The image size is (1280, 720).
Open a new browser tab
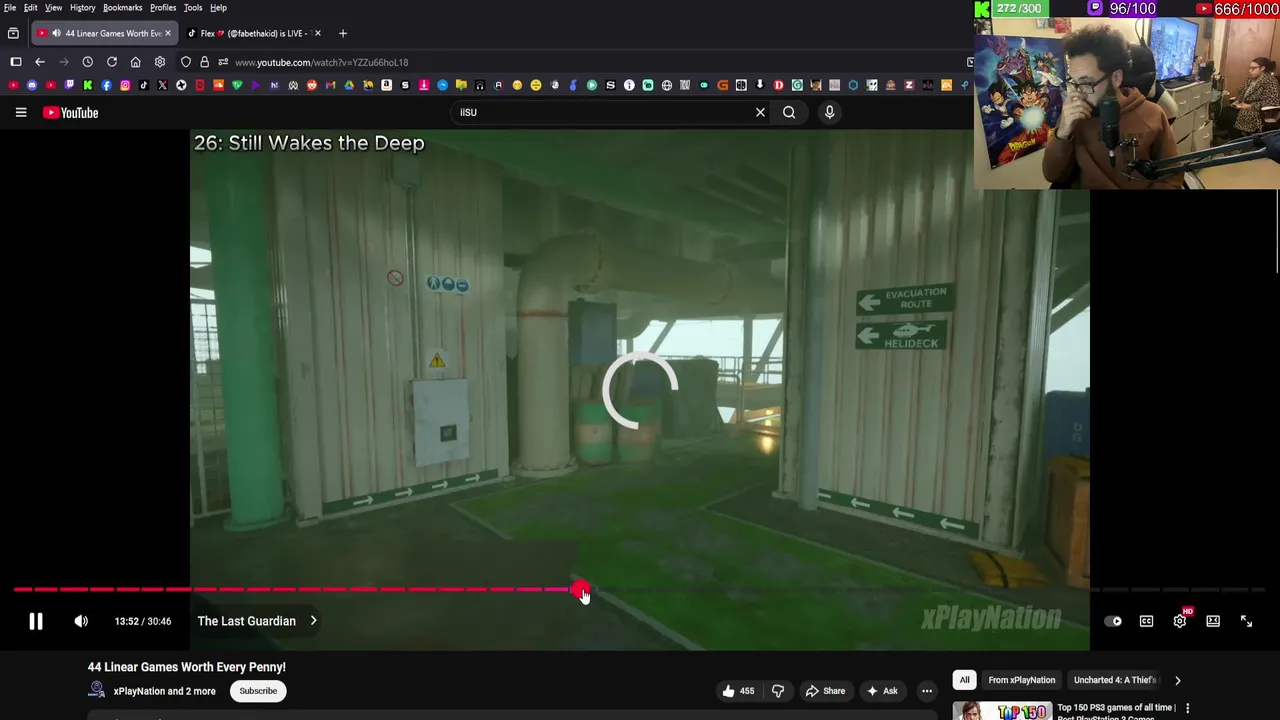343,33
